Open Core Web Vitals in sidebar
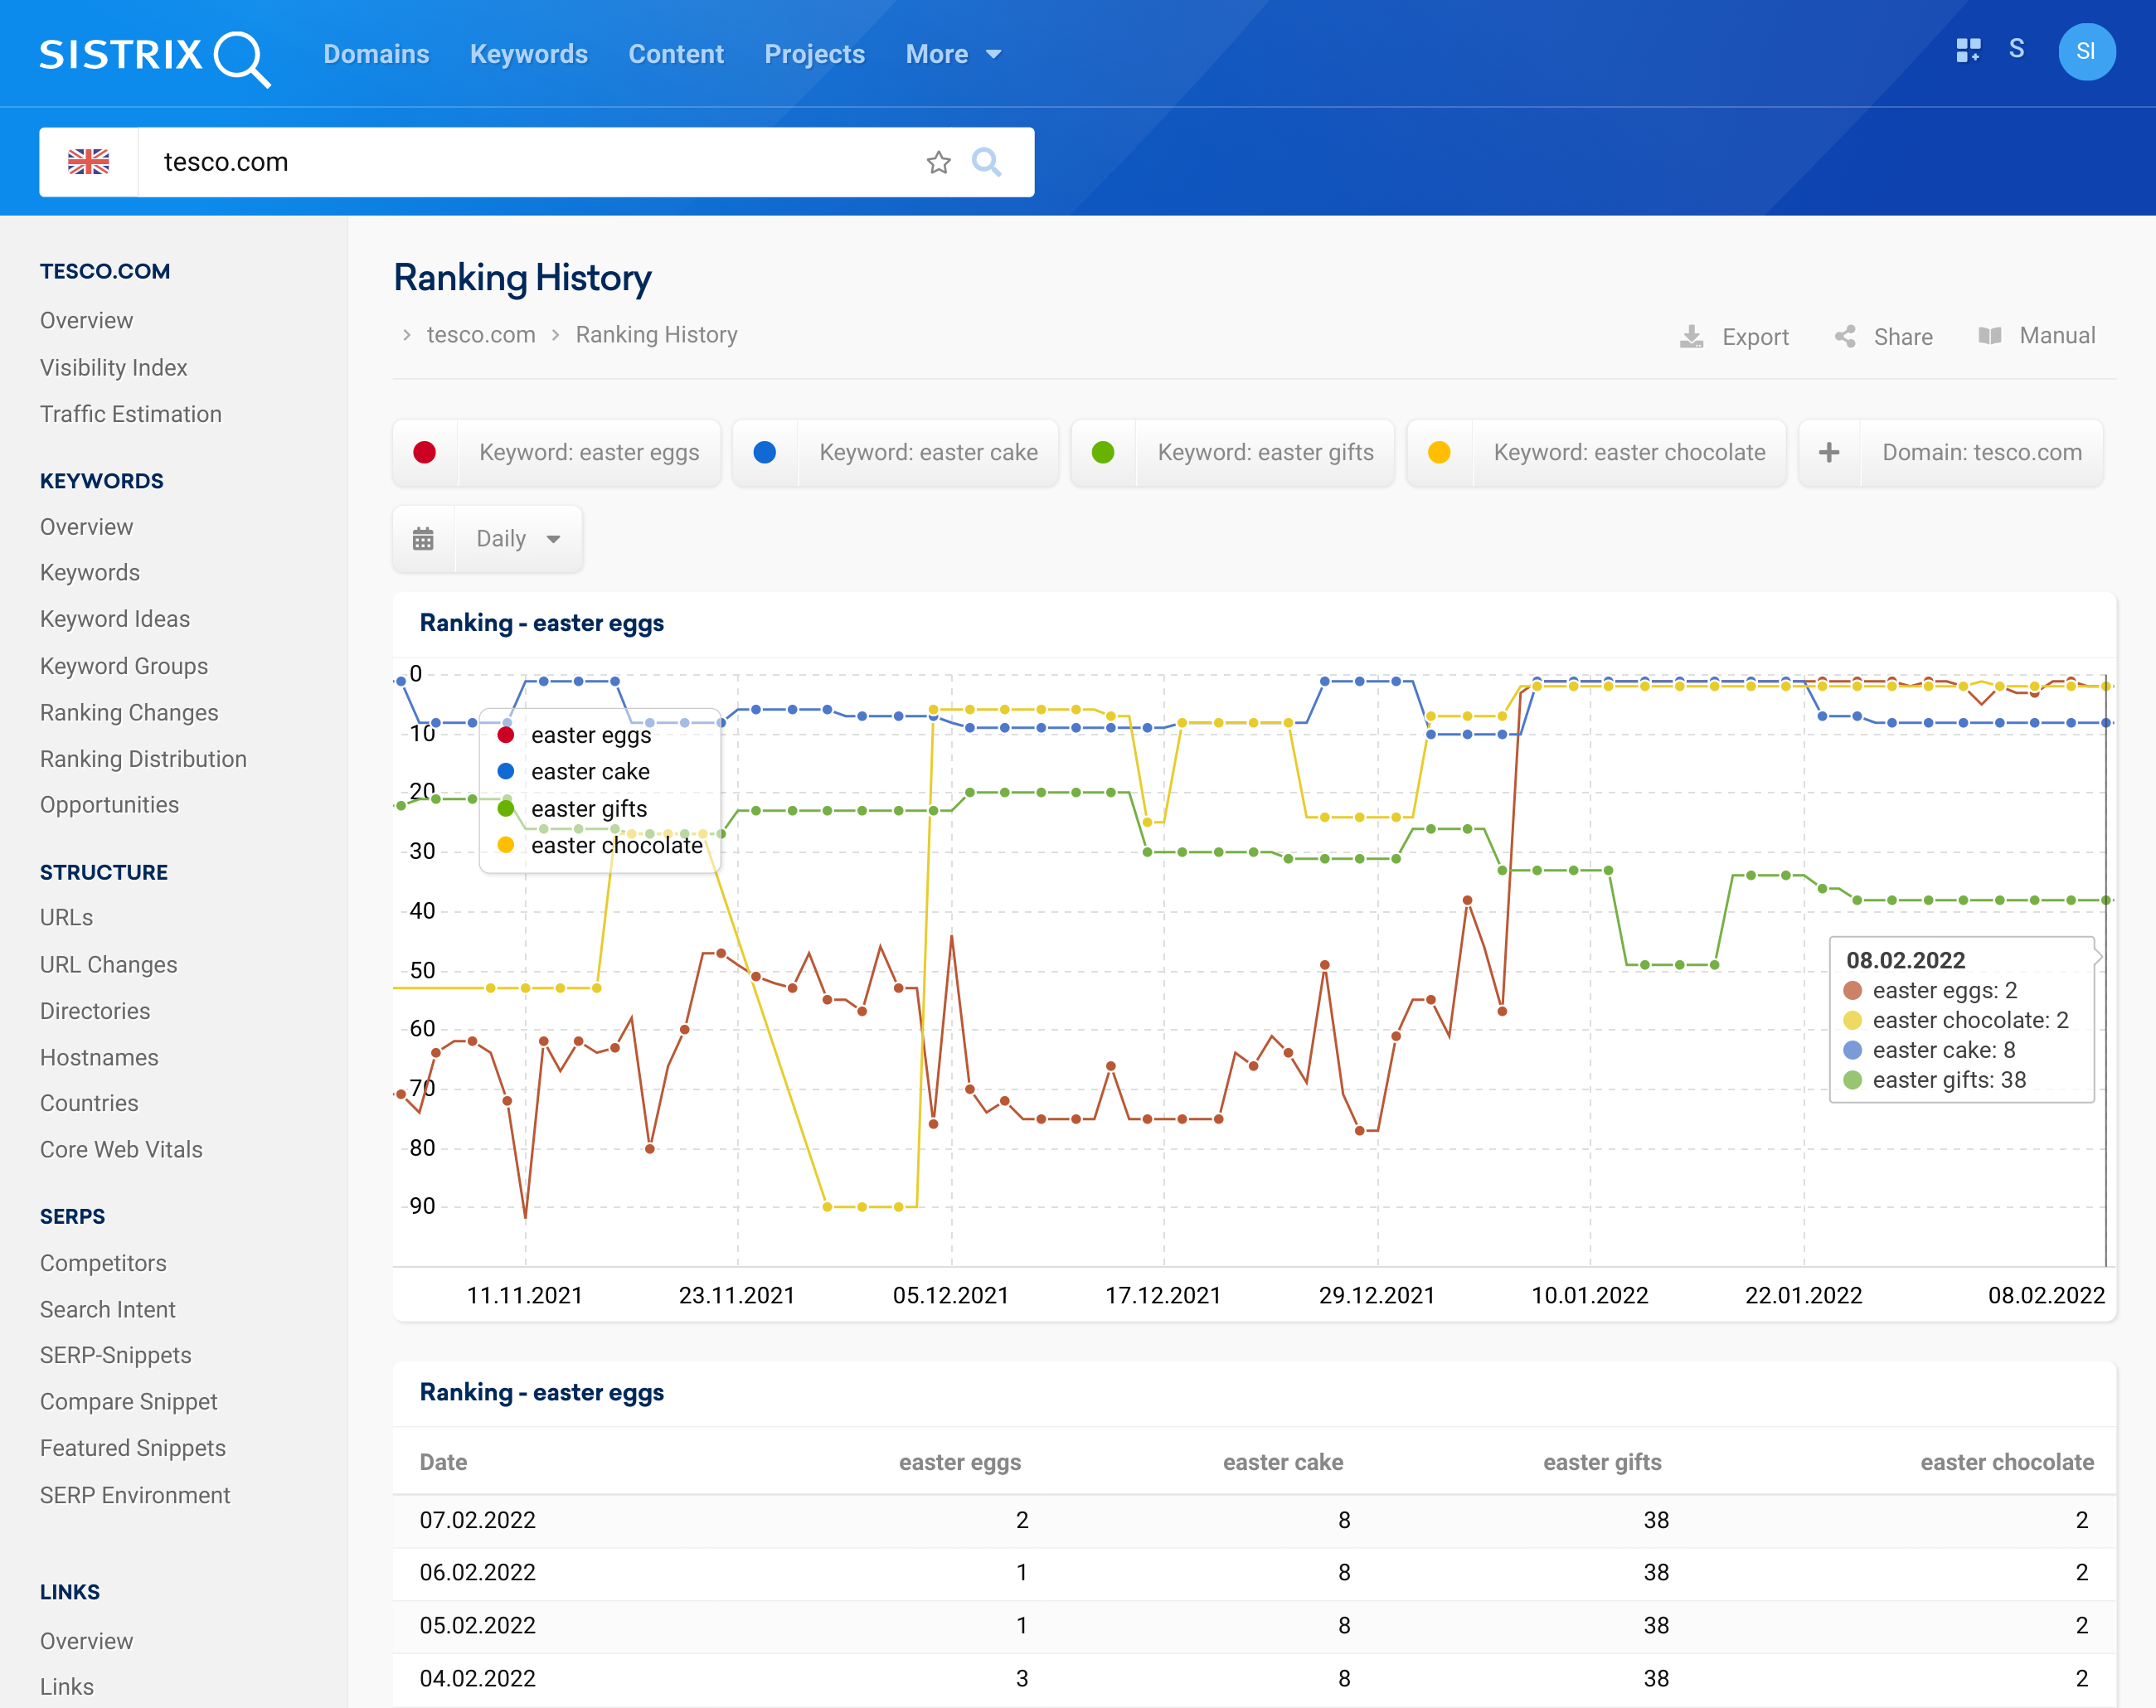This screenshot has height=1708, width=2156. 121,1150
